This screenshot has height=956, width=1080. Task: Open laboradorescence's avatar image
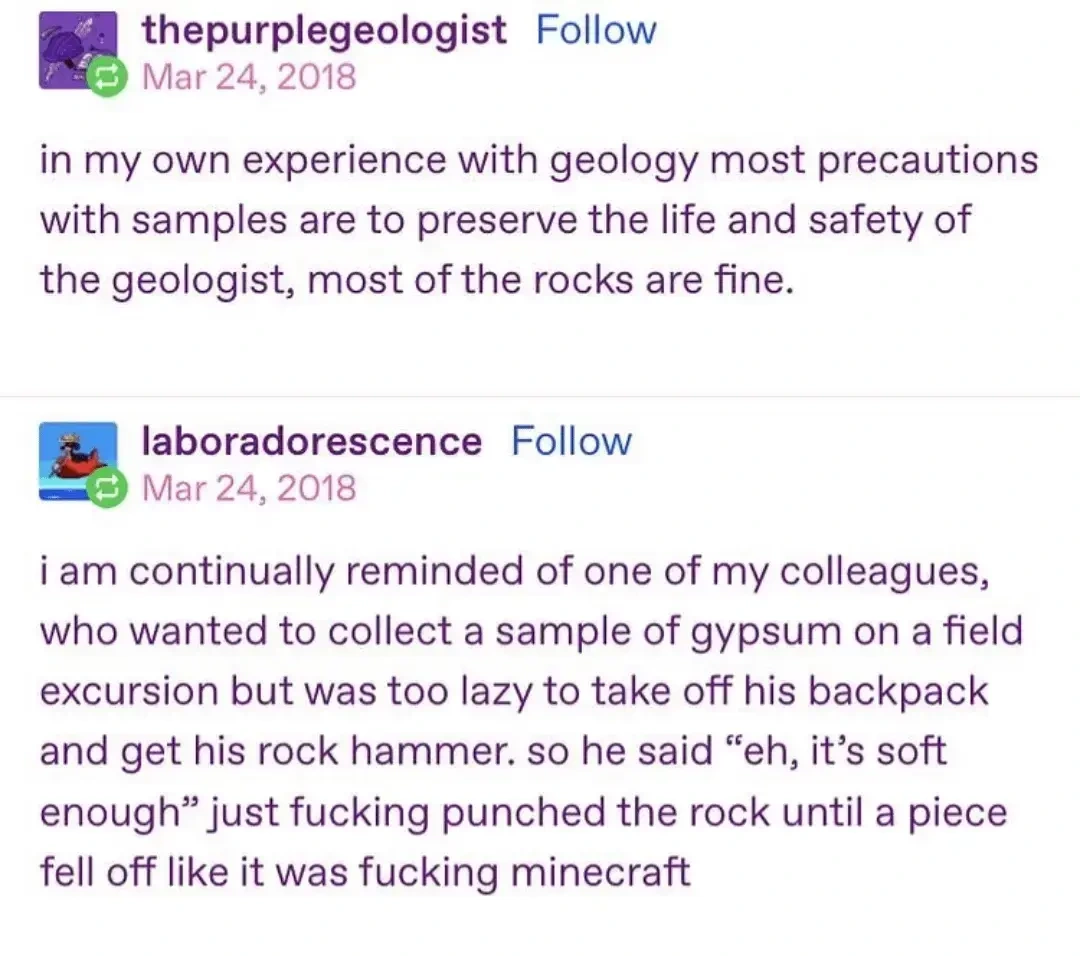click(74, 460)
